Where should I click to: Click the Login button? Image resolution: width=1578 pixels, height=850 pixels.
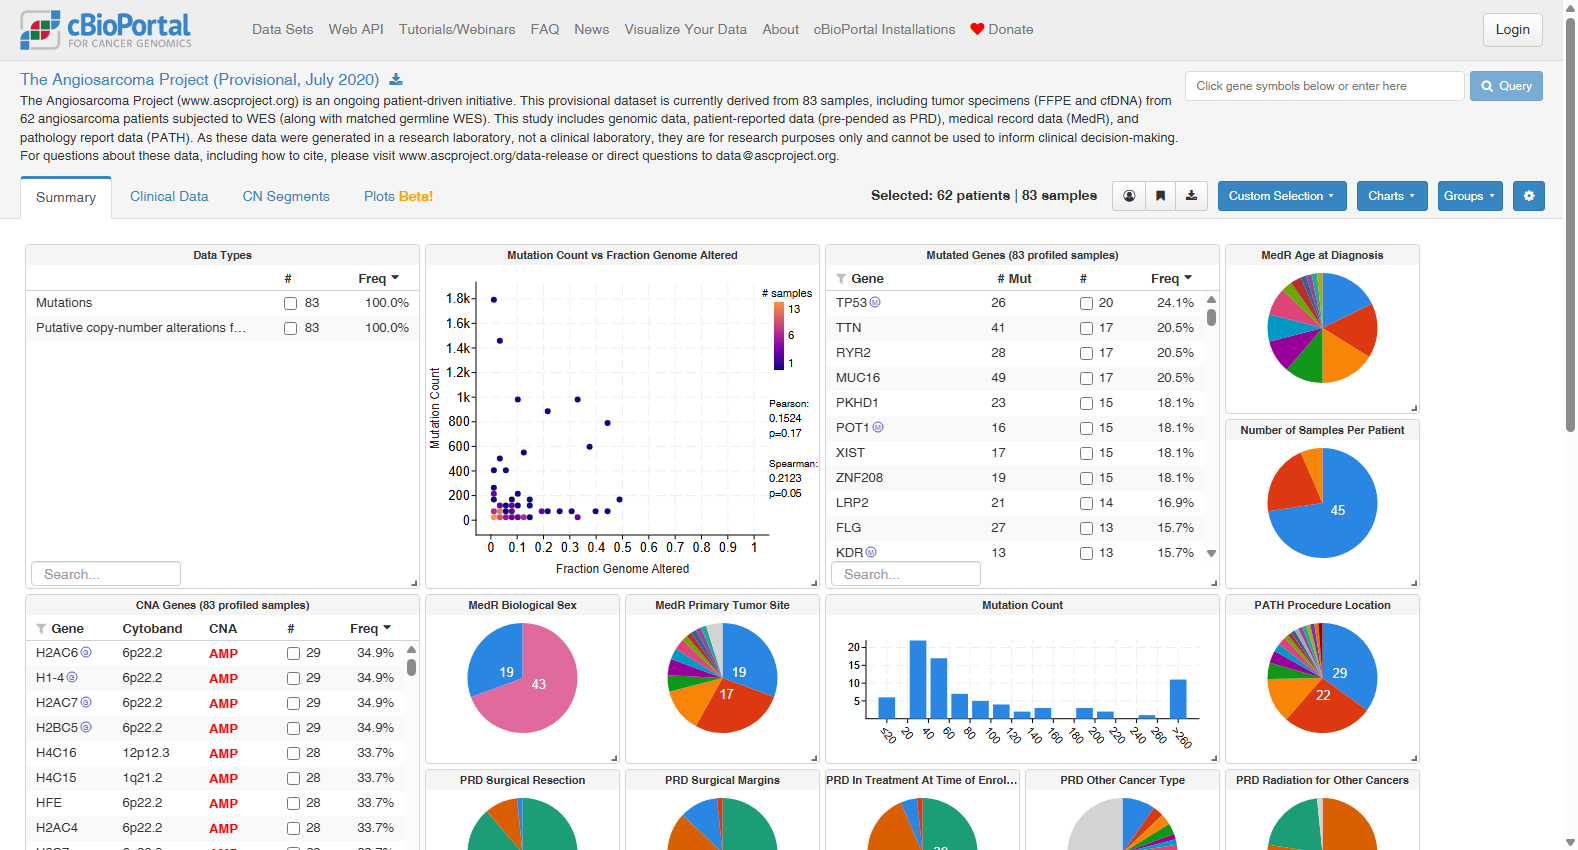tap(1512, 30)
